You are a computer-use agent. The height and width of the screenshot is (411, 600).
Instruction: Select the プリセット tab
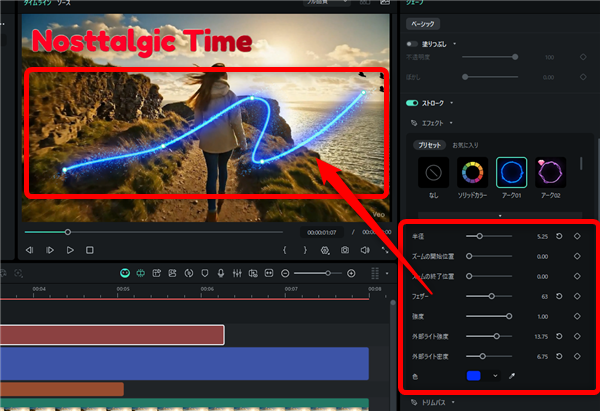pyautogui.click(x=430, y=145)
